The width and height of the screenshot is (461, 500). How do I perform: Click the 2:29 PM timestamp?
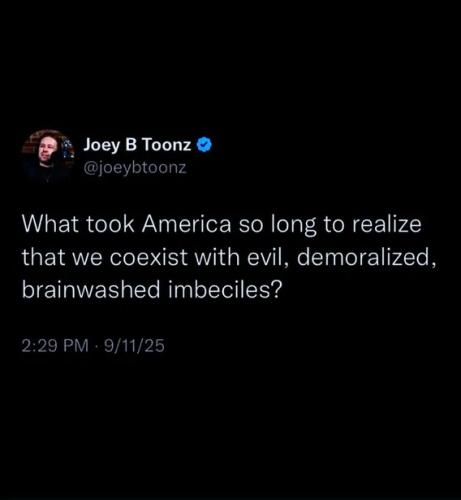tap(55, 346)
